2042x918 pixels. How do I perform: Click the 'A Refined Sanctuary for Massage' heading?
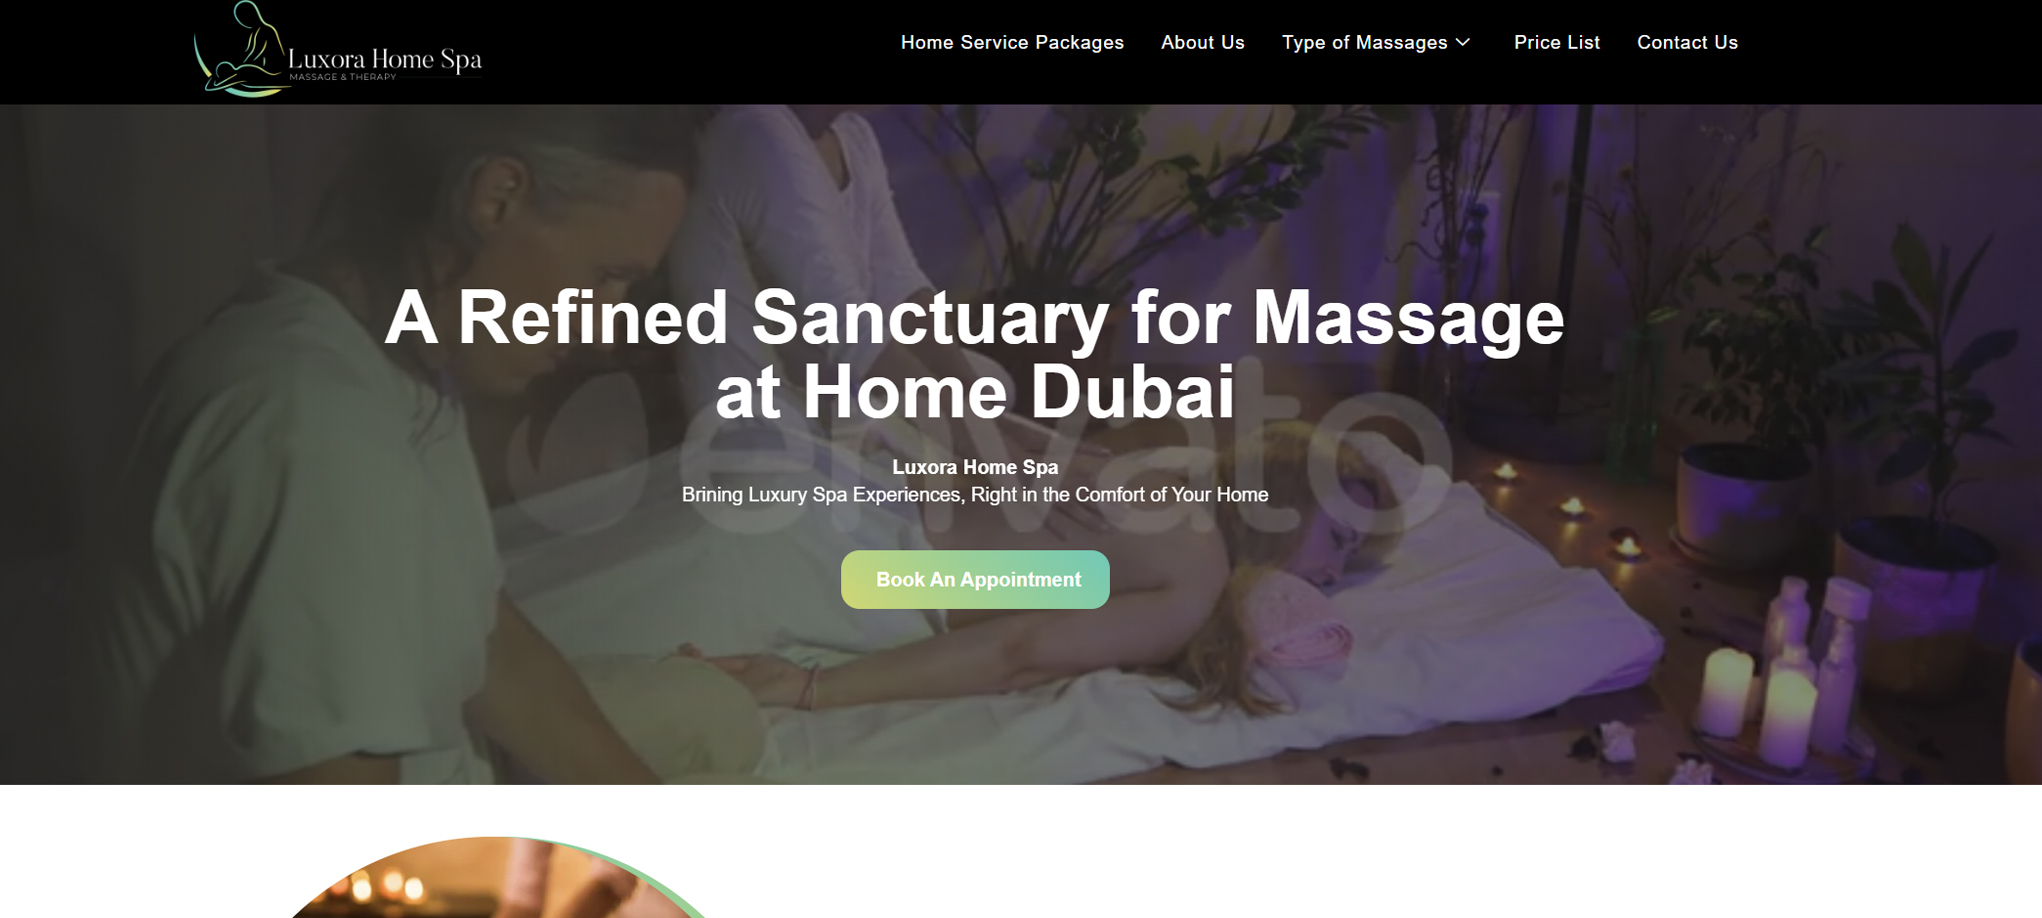(x=974, y=318)
